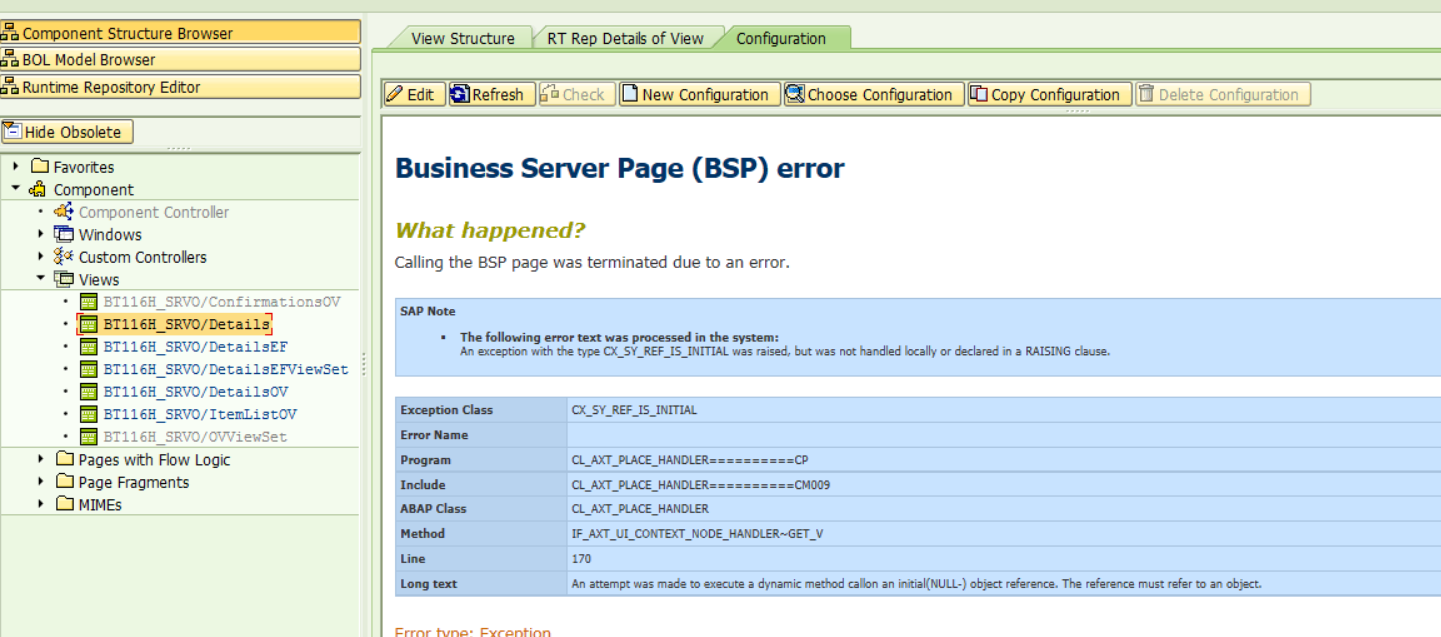Click the Copy Configuration button

(x=1048, y=94)
